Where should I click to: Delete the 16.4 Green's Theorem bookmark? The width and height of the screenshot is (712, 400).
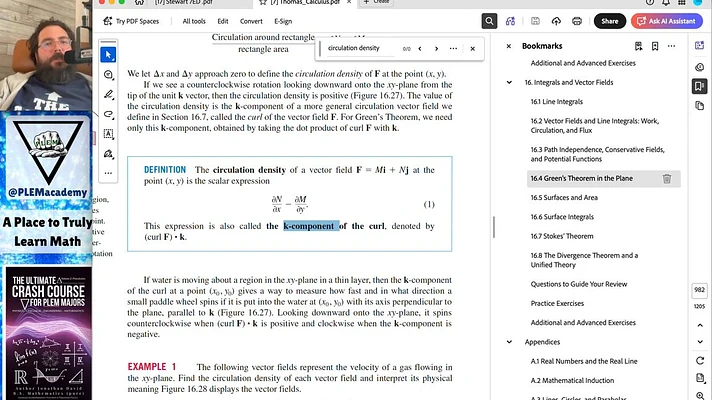pyautogui.click(x=667, y=178)
